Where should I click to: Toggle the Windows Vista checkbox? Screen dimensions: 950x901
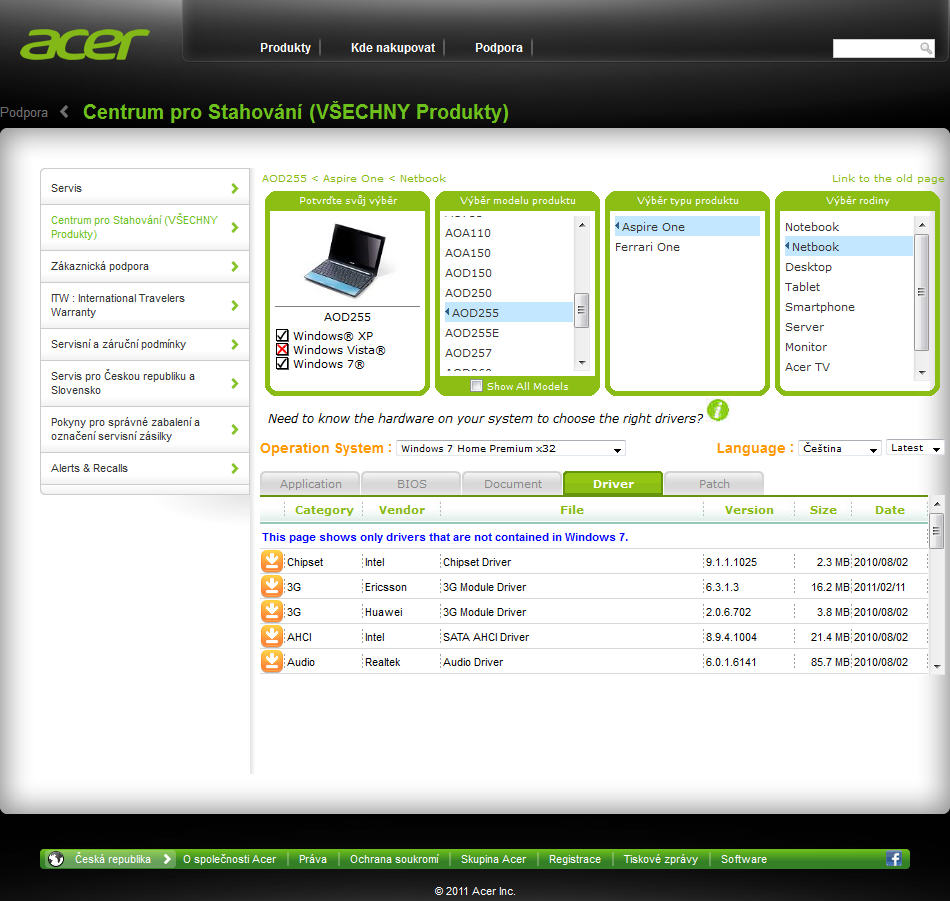[282, 350]
